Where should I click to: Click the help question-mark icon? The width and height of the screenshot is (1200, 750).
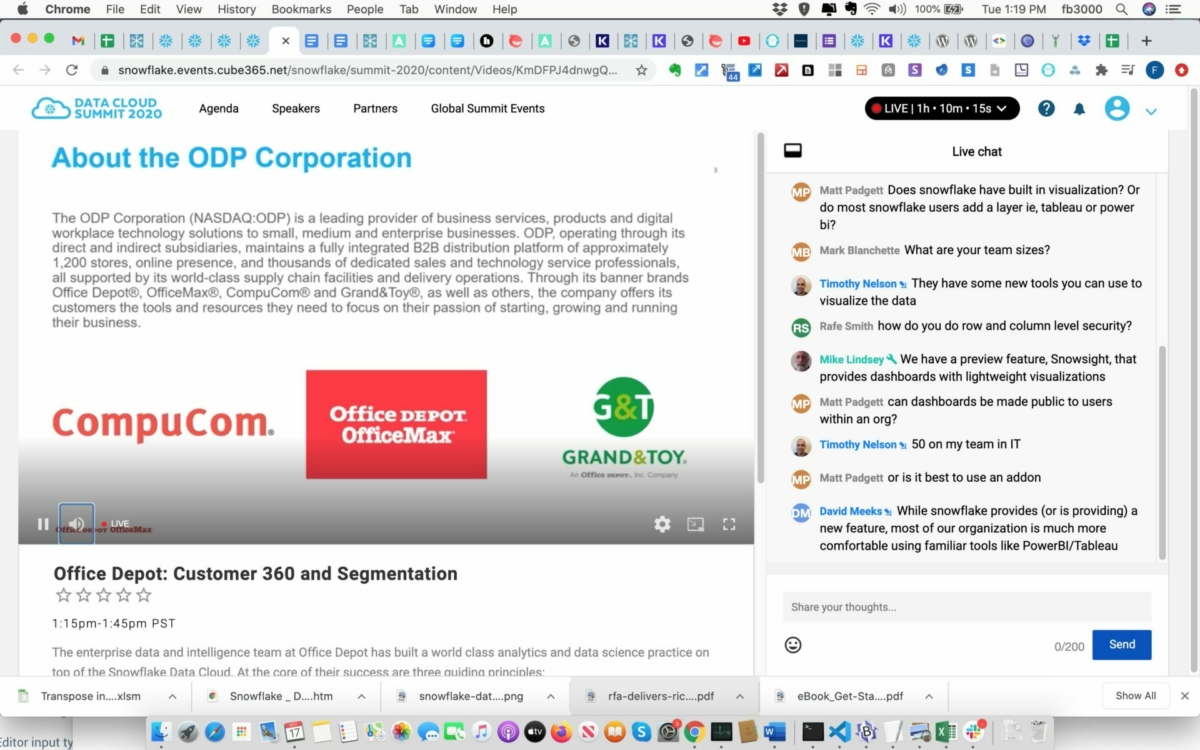pyautogui.click(x=1046, y=108)
